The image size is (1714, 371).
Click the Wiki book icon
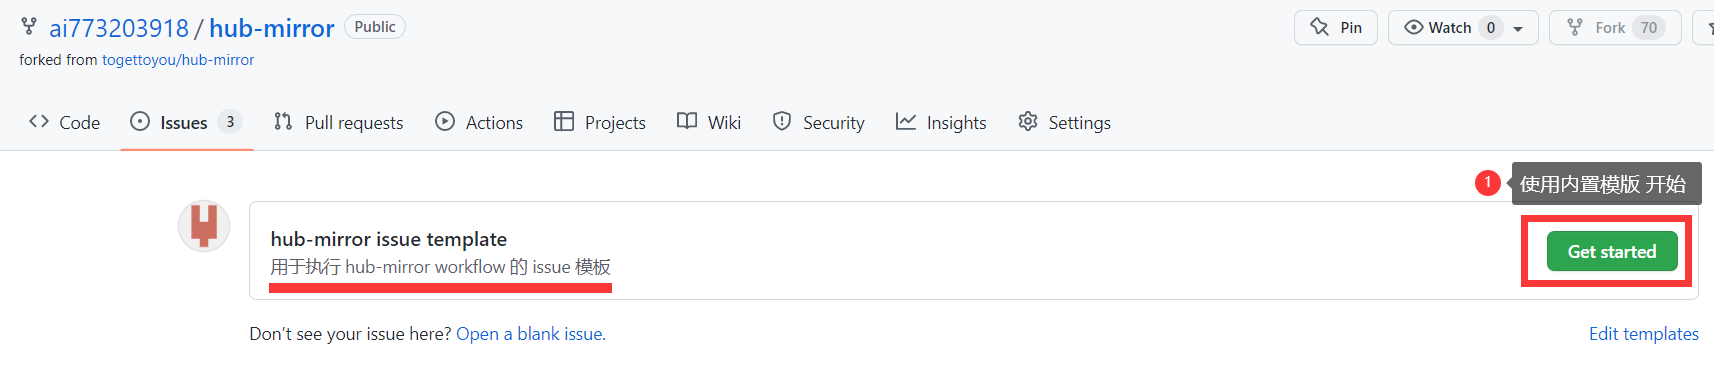click(687, 121)
